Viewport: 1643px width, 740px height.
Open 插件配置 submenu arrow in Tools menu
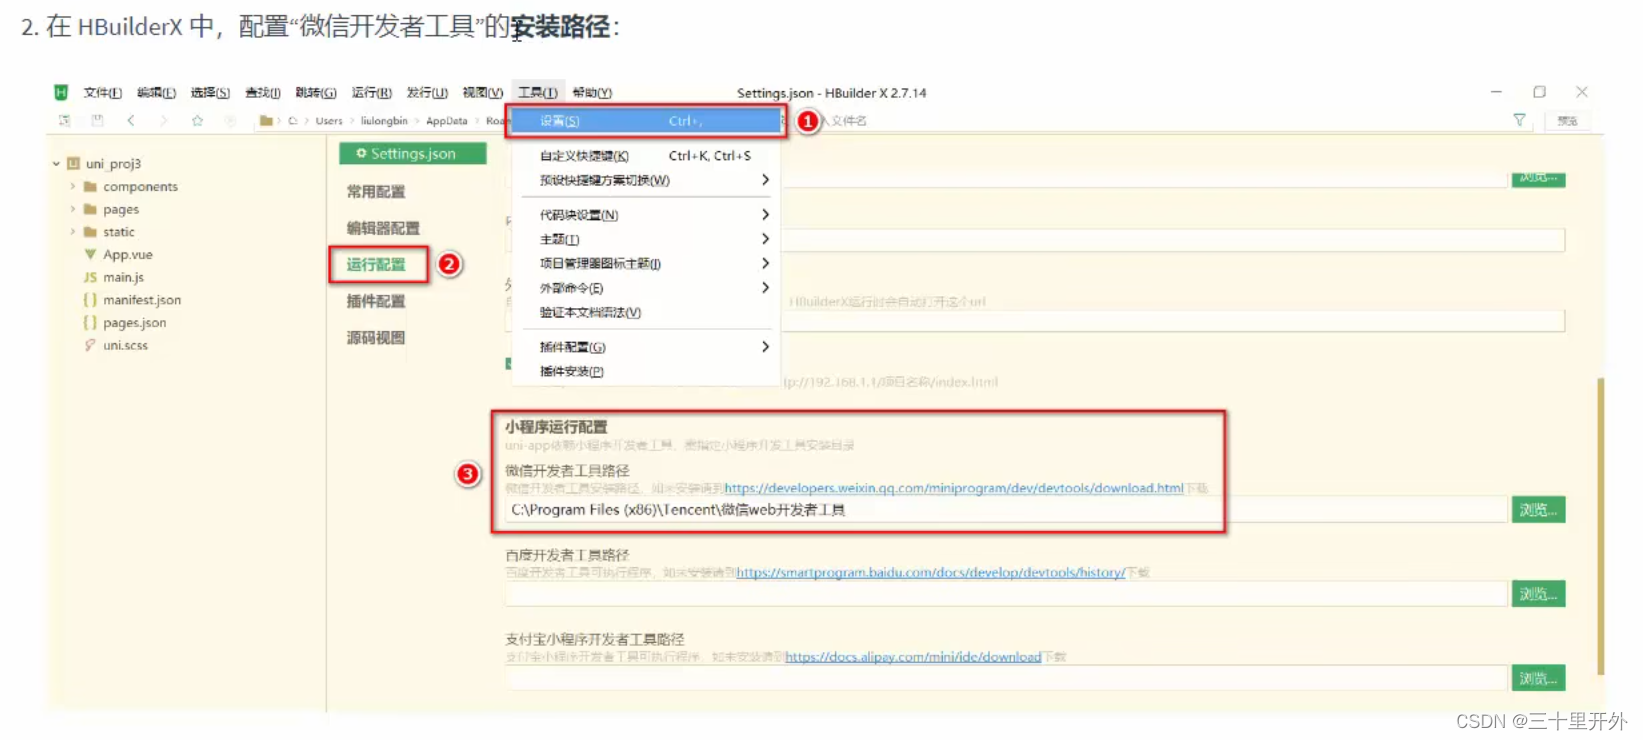pyautogui.click(x=765, y=346)
